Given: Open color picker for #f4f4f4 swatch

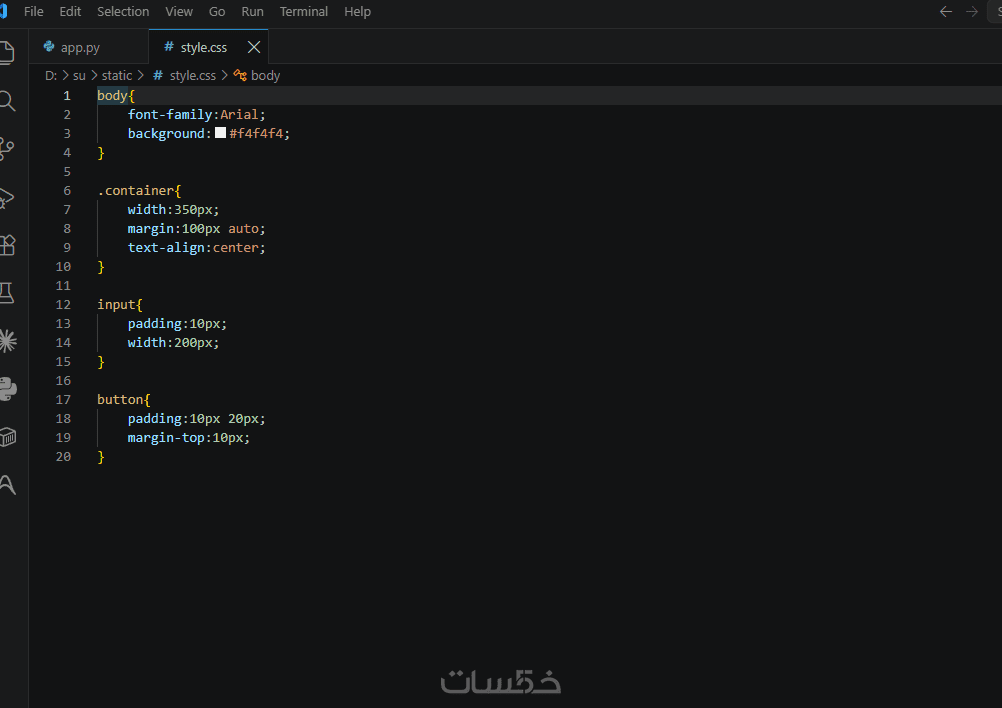Looking at the screenshot, I should click(220, 133).
